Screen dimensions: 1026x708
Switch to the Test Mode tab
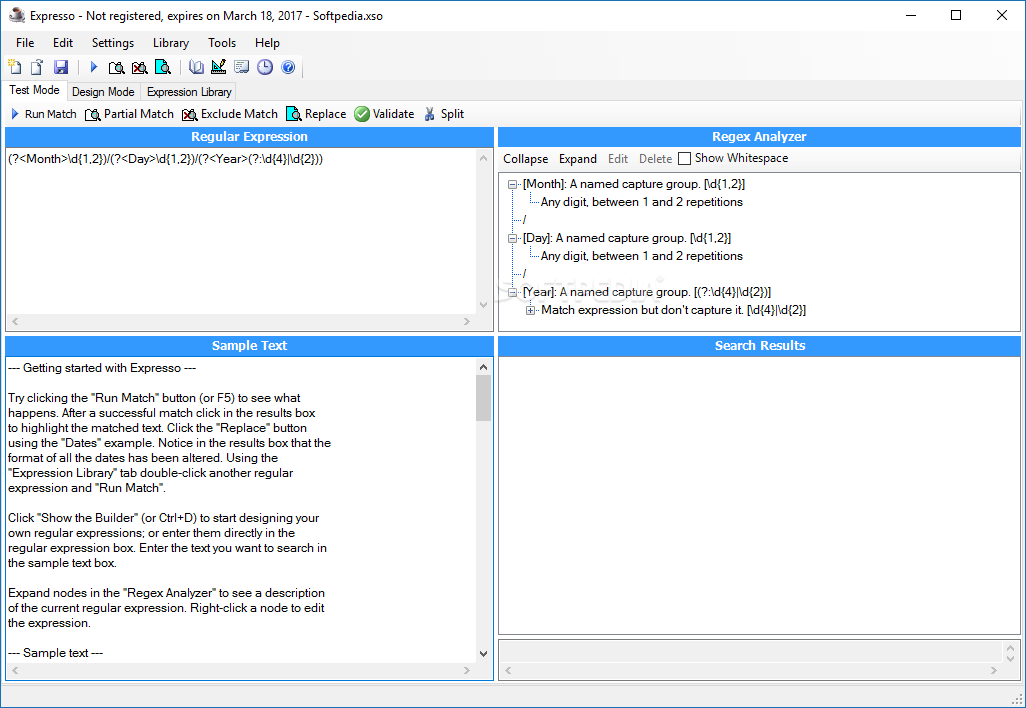coord(34,90)
